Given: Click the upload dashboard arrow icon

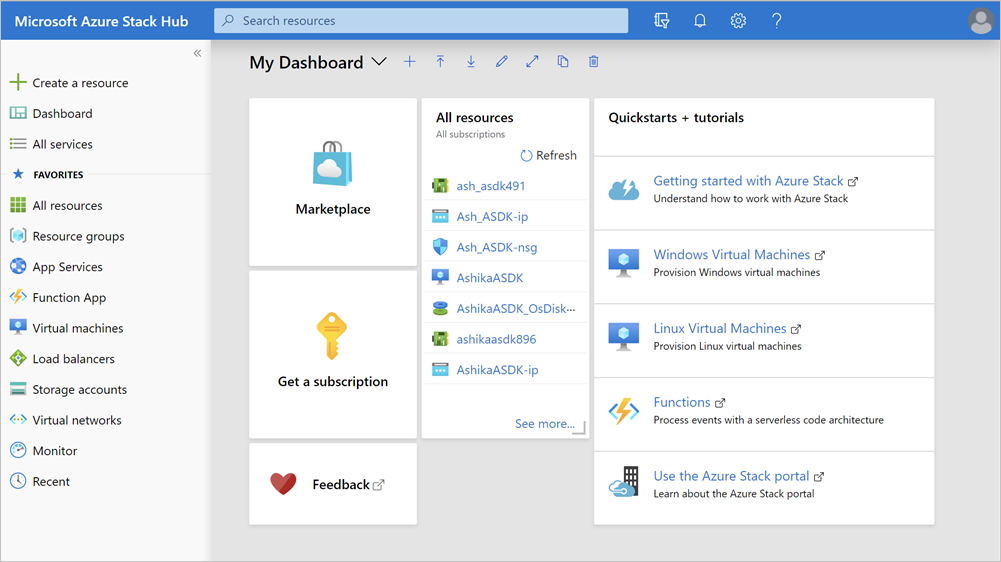Looking at the screenshot, I should [440, 62].
